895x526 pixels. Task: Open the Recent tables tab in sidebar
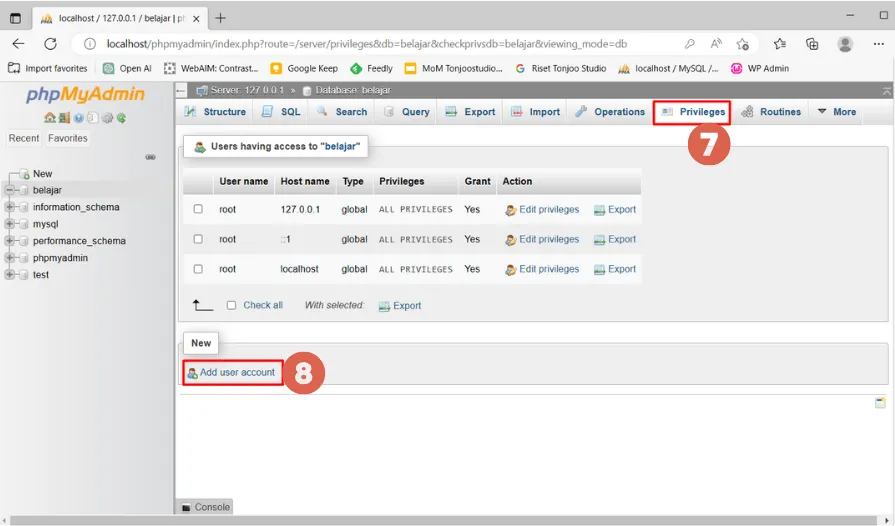pyautogui.click(x=24, y=138)
